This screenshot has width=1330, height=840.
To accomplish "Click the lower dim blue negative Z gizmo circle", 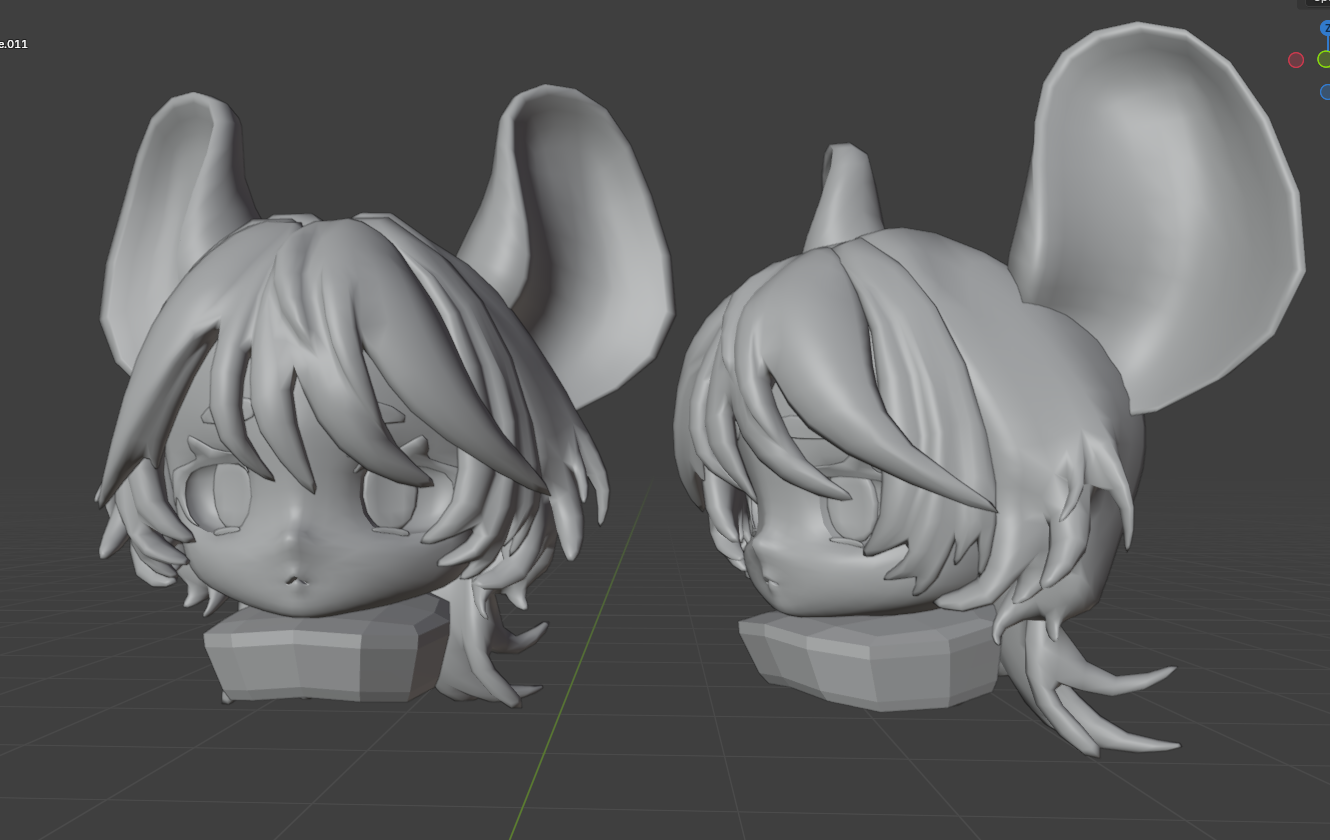I will pos(1325,92).
